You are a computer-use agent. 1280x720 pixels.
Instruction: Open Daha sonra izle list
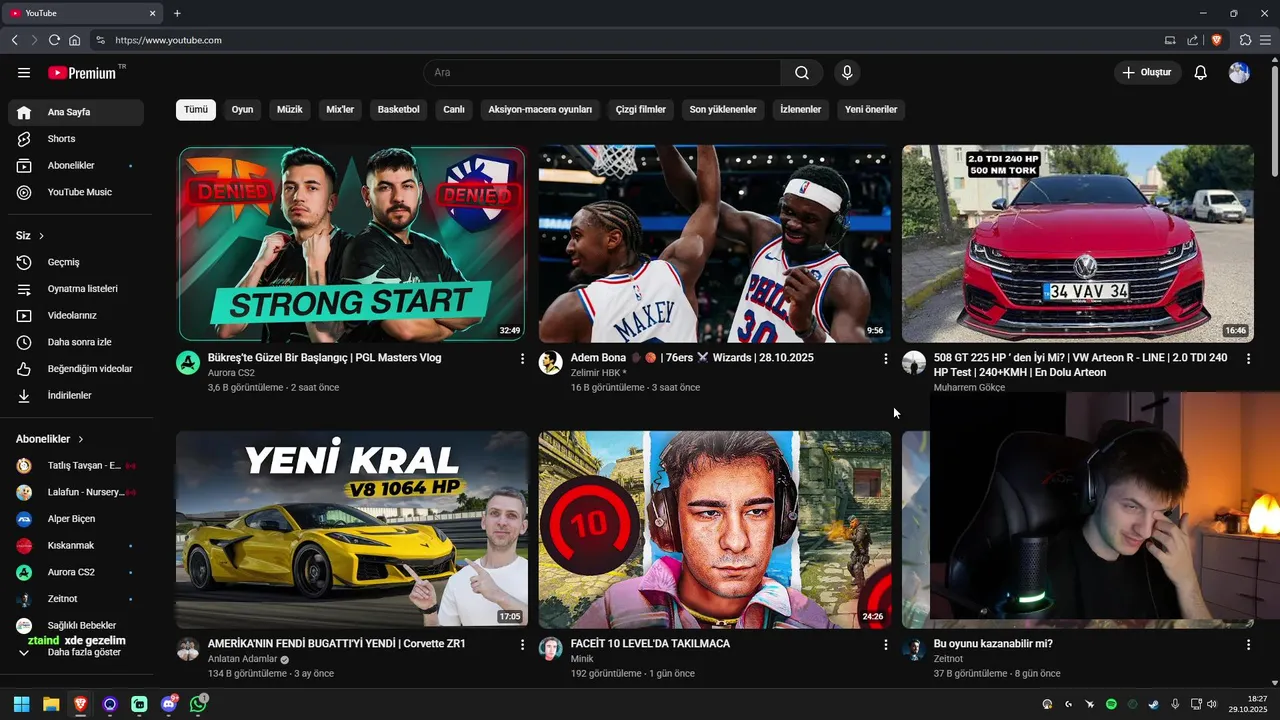coord(76,342)
